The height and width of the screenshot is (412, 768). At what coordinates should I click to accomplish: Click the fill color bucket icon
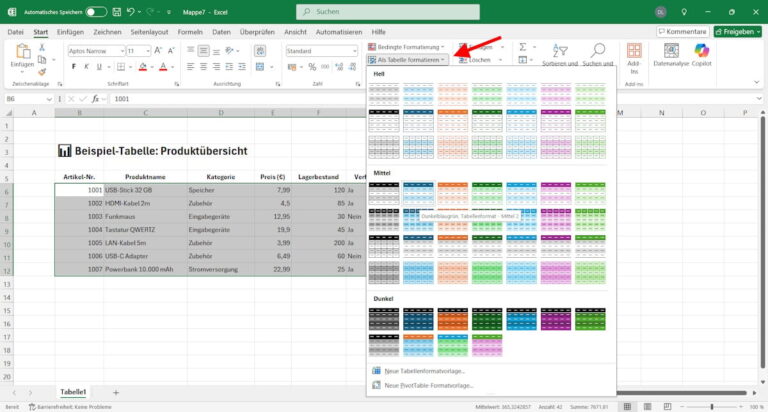143,67
